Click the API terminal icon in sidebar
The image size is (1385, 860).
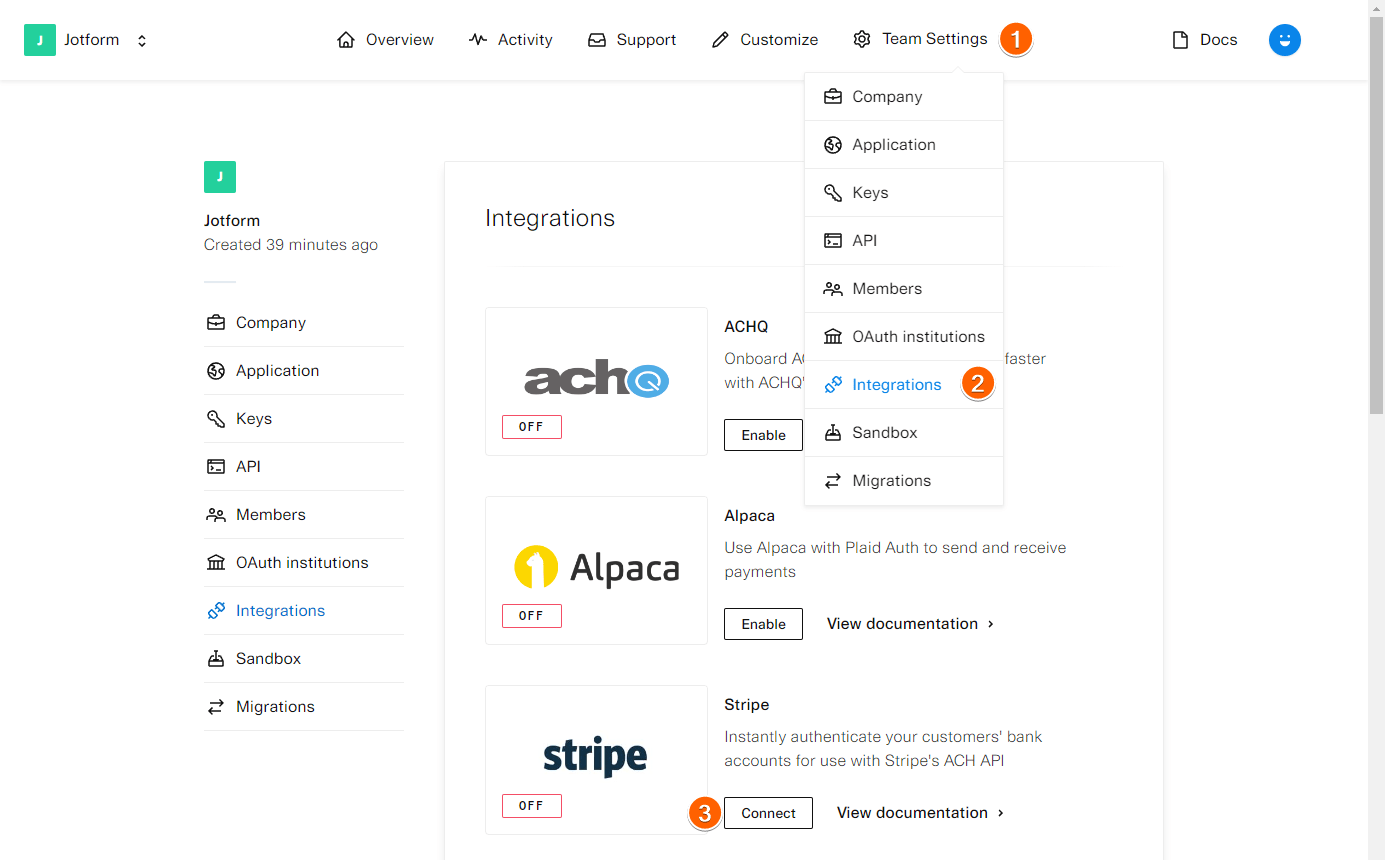click(x=216, y=467)
